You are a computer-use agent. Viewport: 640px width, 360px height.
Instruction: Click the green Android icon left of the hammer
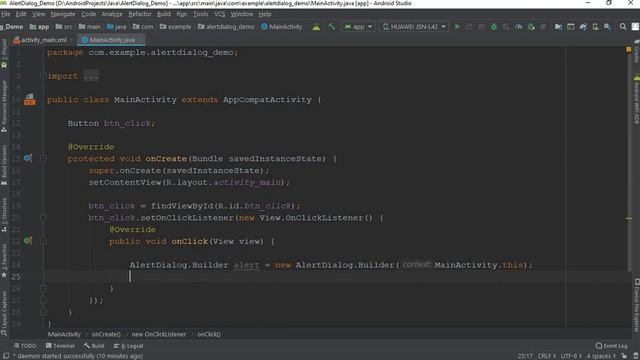tap(316, 27)
